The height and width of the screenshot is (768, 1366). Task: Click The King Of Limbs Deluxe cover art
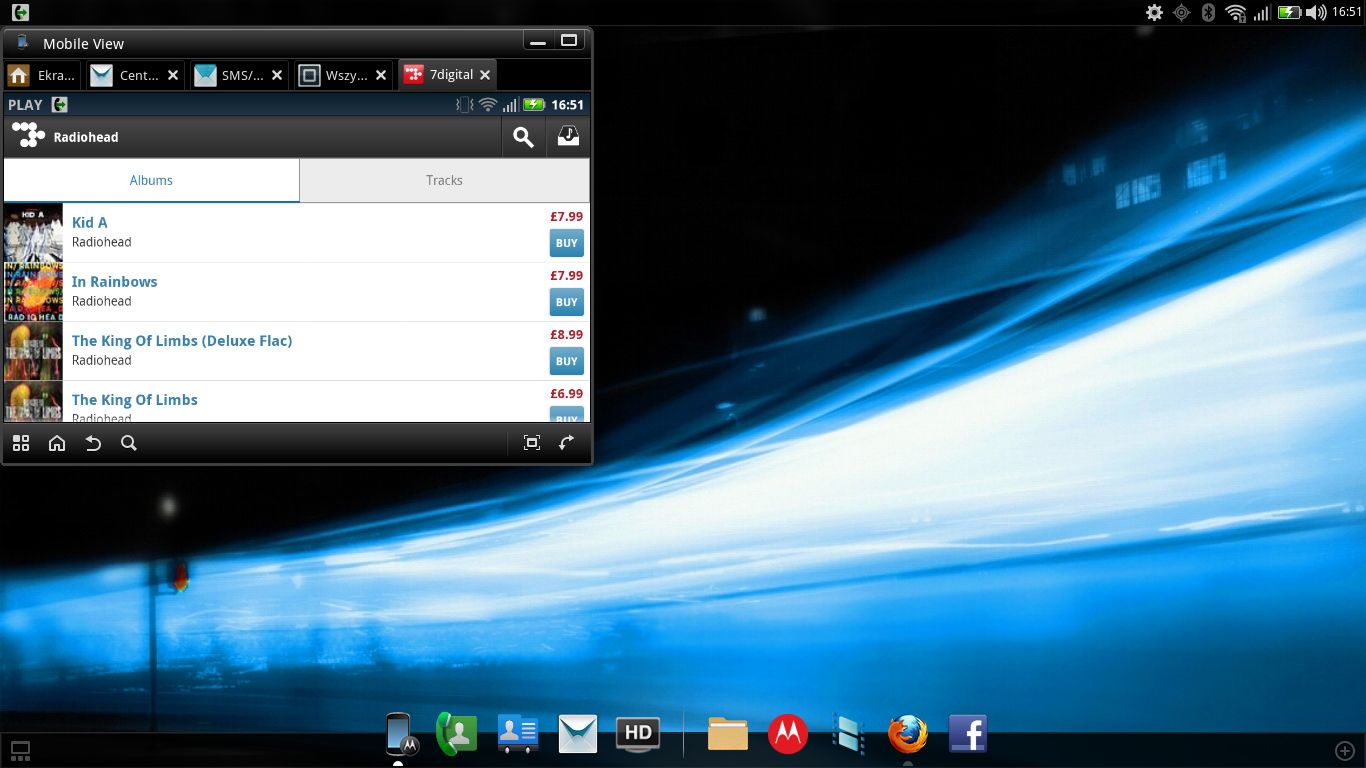33,351
